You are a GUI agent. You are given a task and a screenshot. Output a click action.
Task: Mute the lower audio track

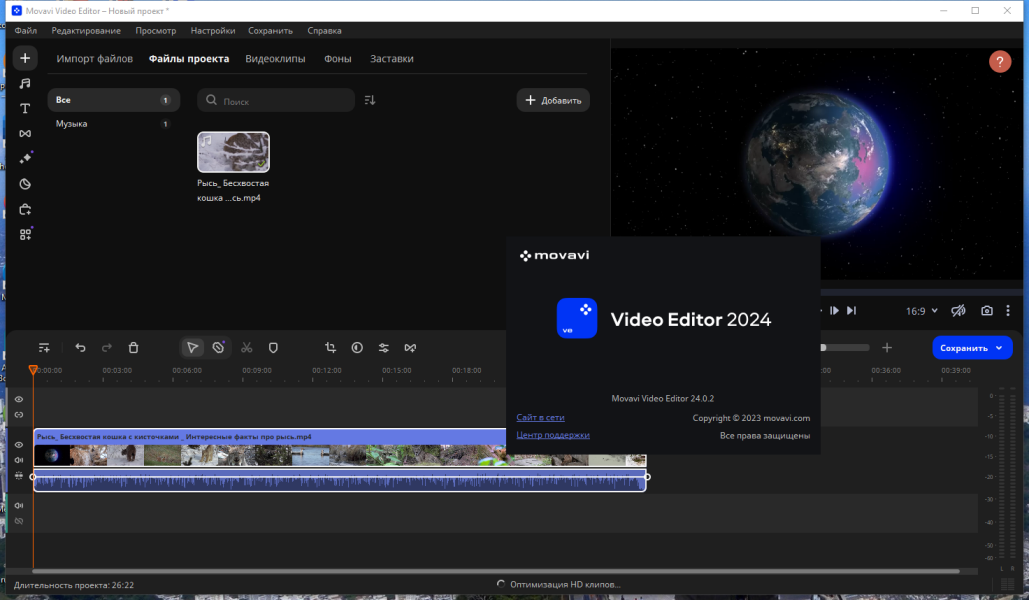tap(18, 505)
